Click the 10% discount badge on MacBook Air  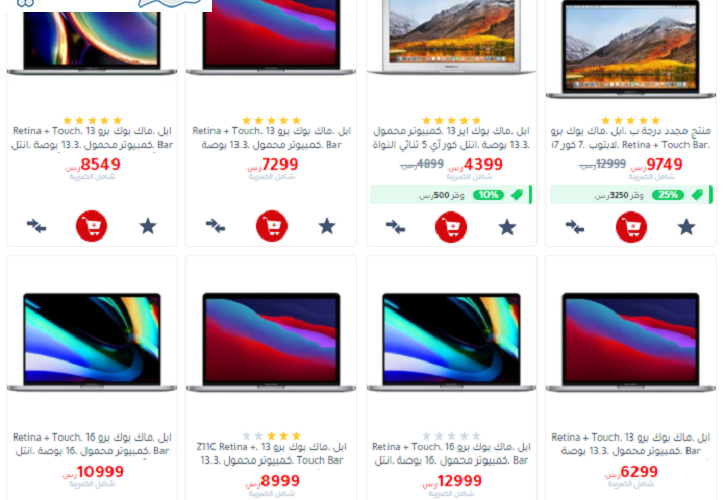click(488, 195)
